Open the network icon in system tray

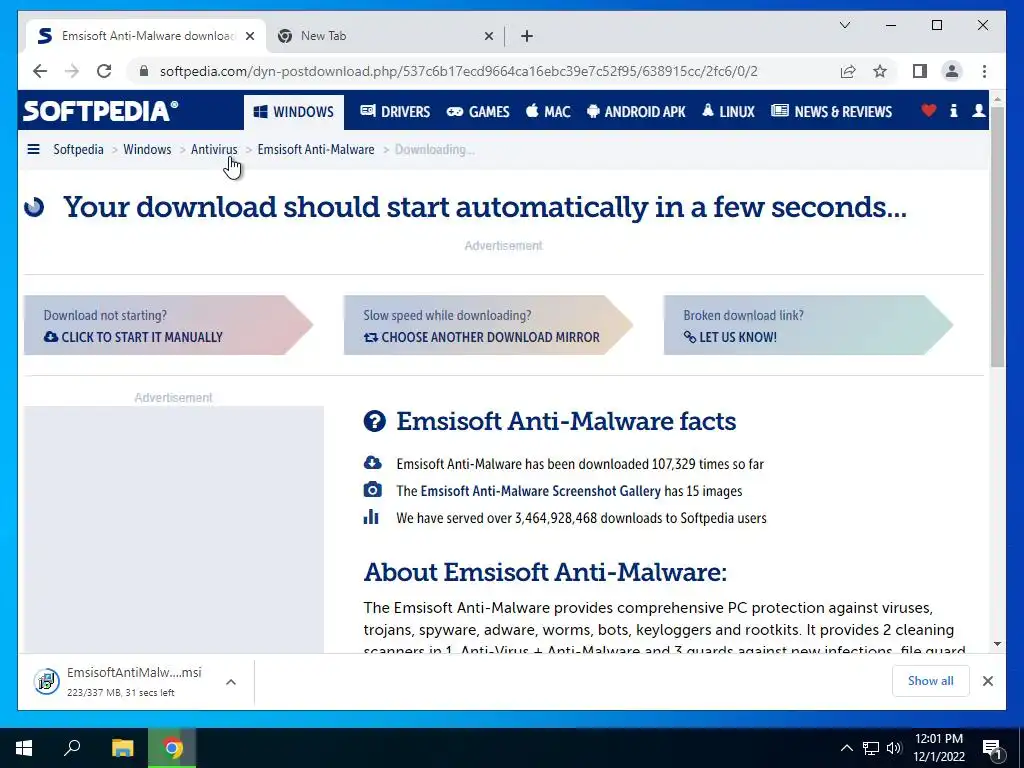[871, 748]
